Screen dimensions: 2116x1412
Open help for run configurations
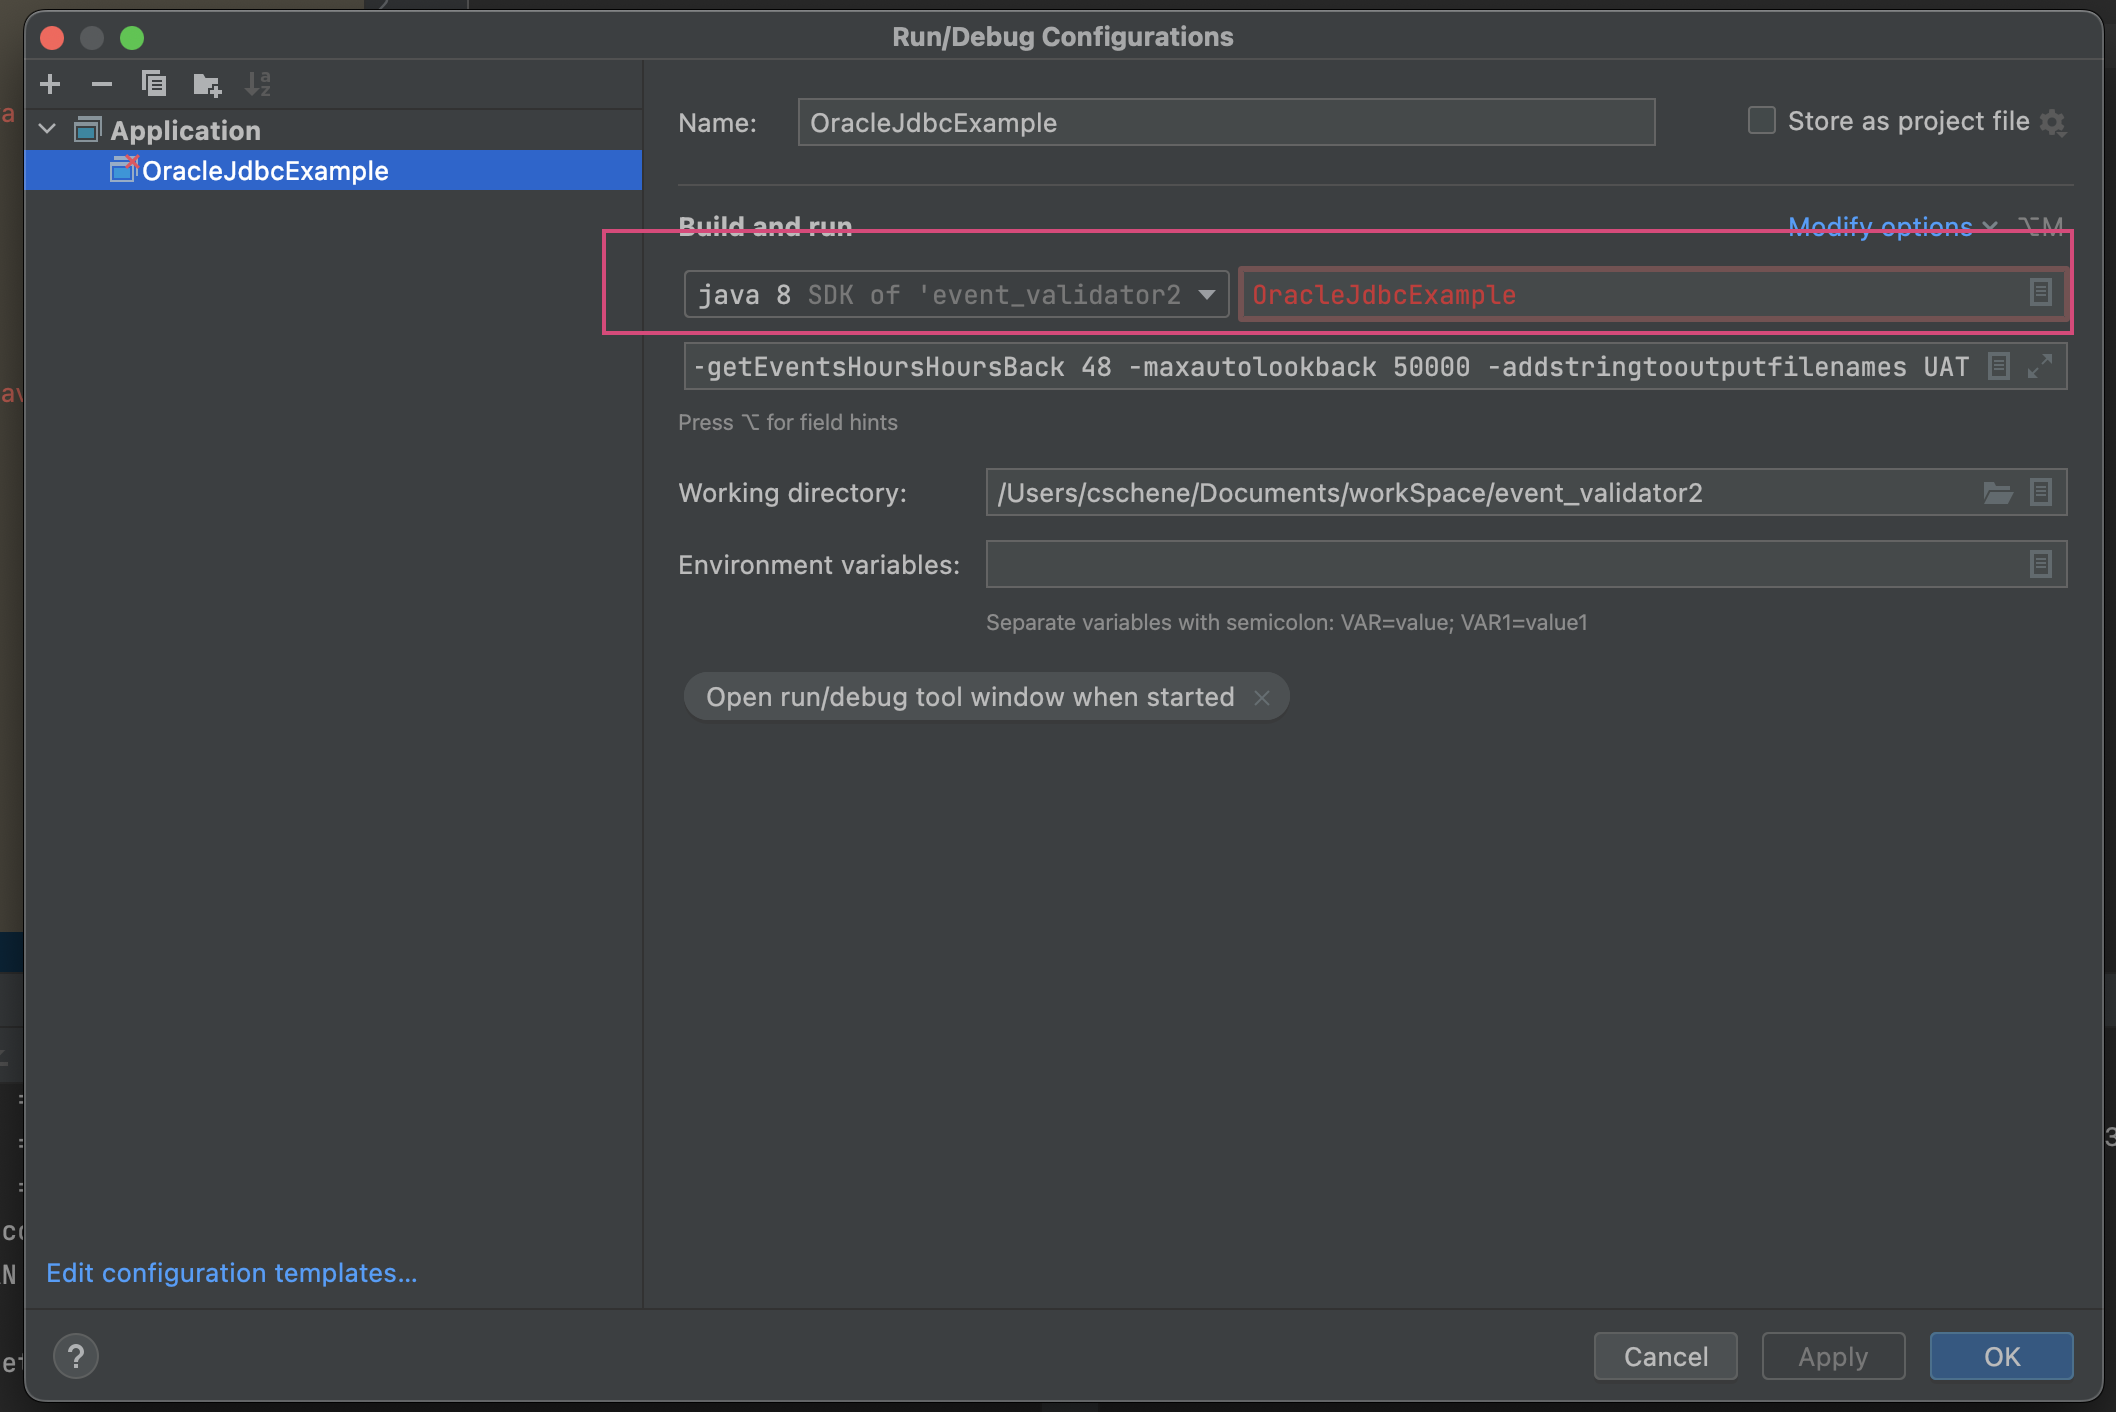(75, 1356)
